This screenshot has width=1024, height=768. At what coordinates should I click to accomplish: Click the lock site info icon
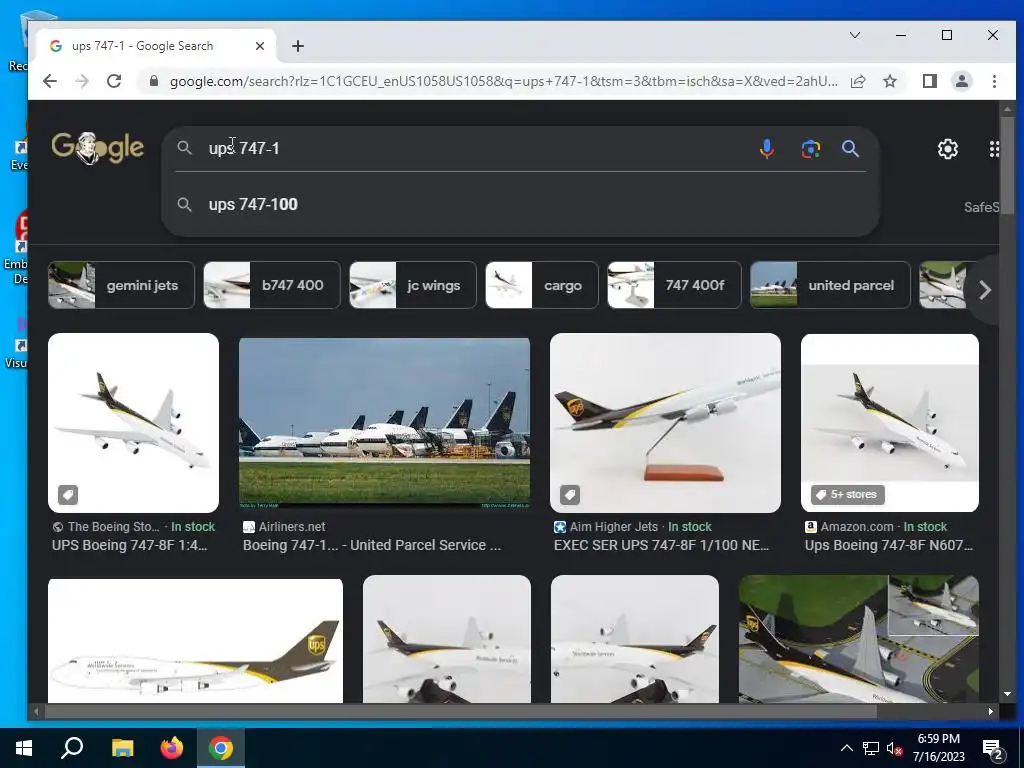[154, 81]
